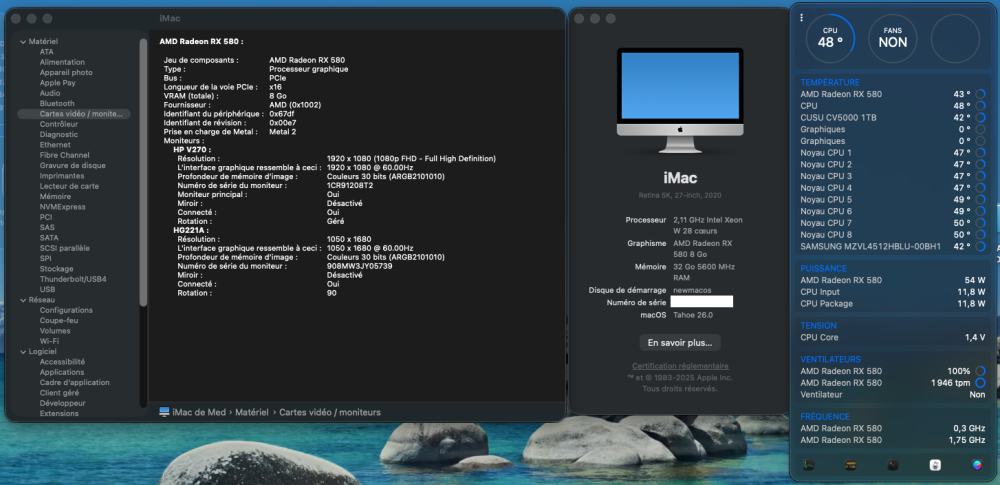This screenshot has height=485, width=1000.
Task: Launch Terminal from the widget footer
Action: pos(893,465)
